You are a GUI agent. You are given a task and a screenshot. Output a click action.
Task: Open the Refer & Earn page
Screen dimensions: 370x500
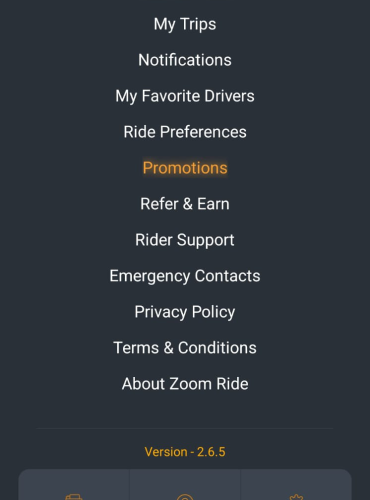[185, 204]
